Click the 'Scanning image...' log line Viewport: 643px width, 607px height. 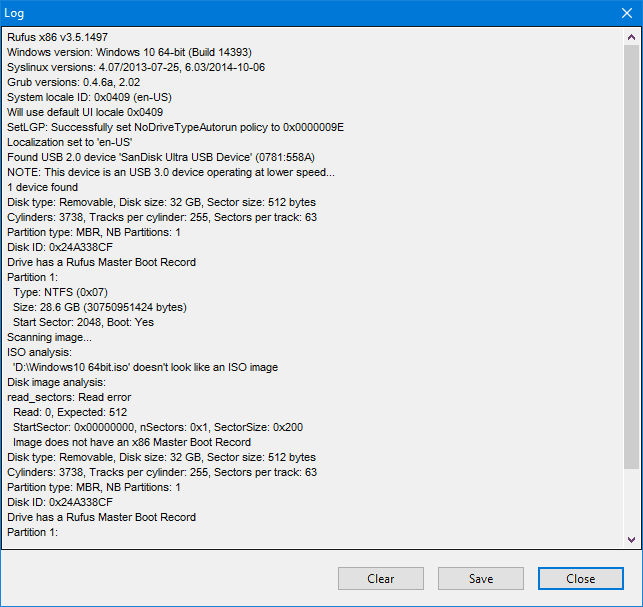coord(49,337)
